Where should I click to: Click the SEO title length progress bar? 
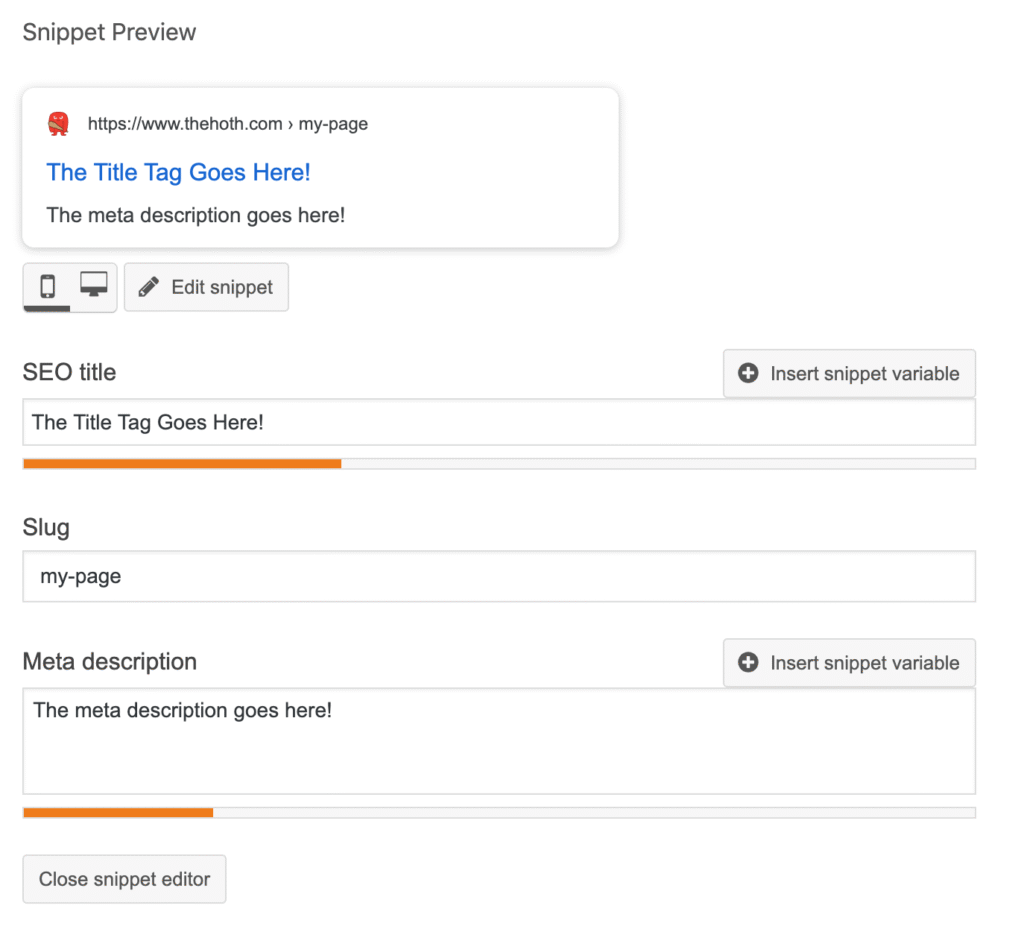[x=499, y=463]
